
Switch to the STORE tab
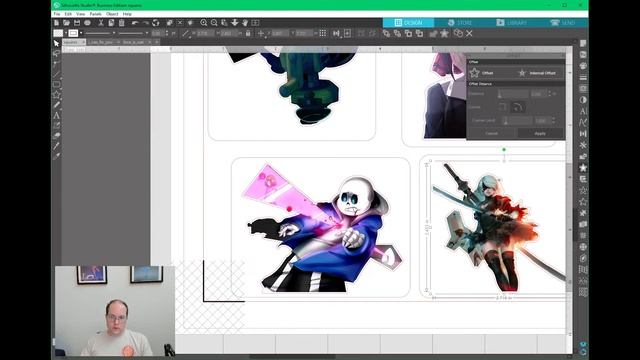[x=460, y=23]
